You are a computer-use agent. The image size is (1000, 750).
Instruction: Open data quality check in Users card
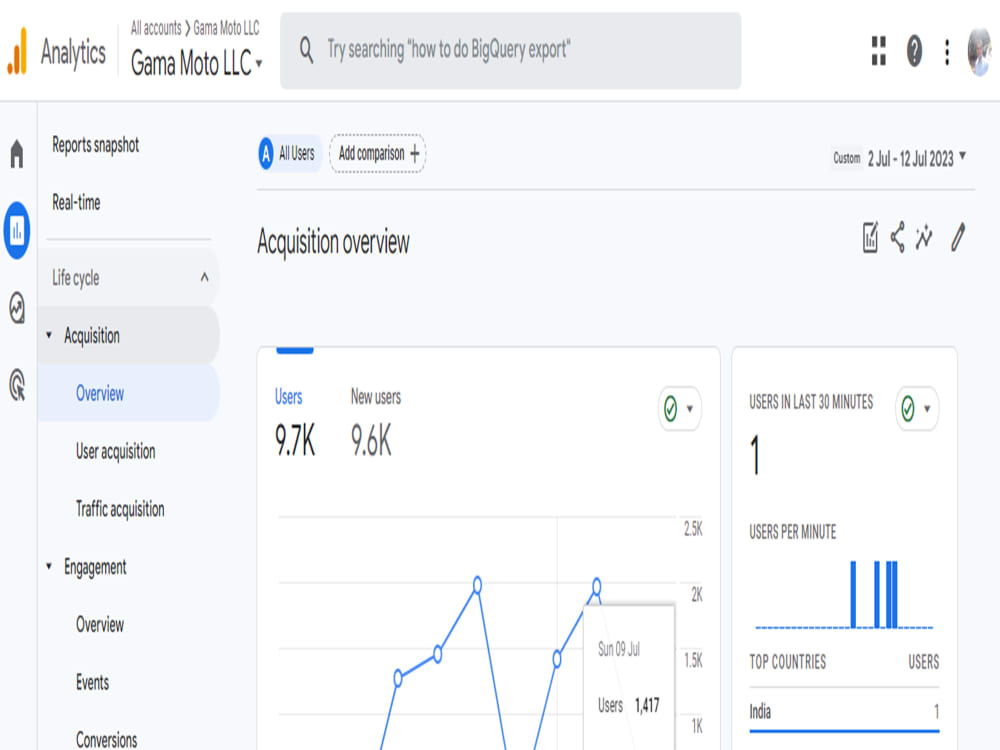(x=679, y=409)
